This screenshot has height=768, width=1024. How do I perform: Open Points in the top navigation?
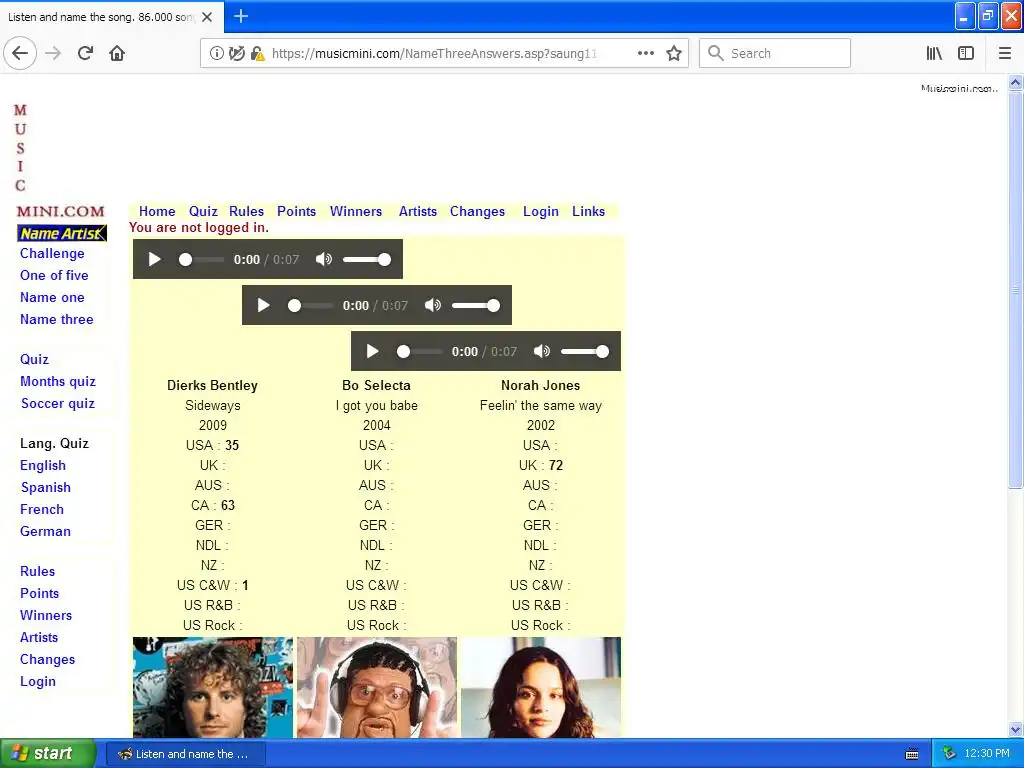296,211
